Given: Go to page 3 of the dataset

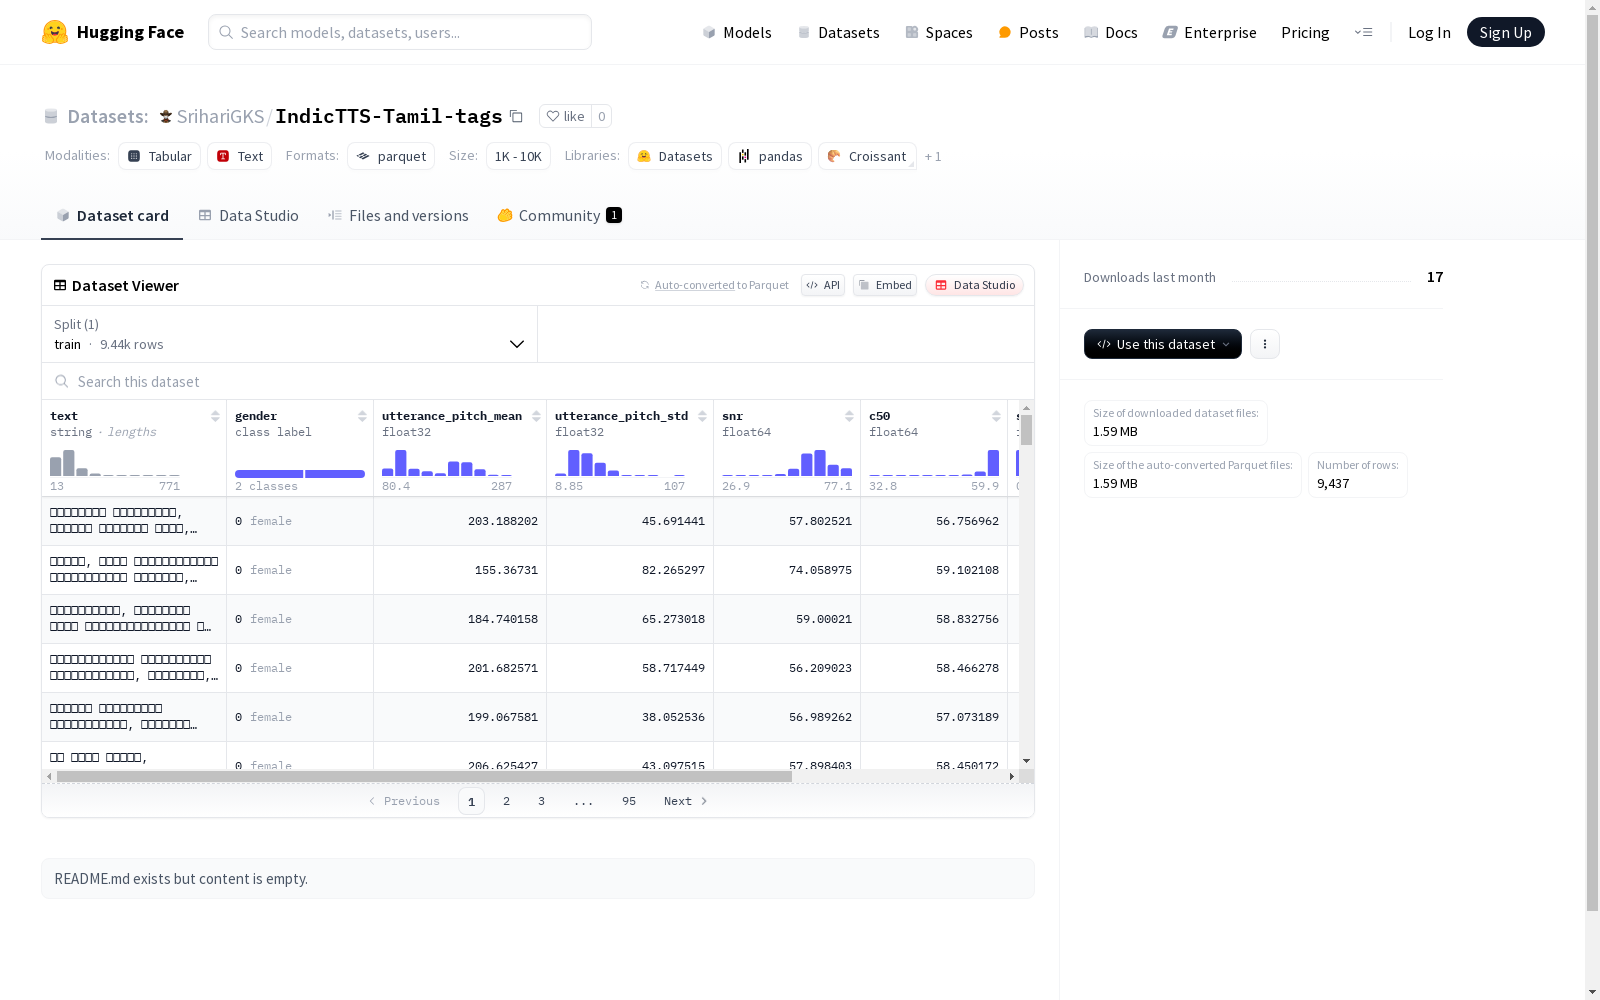Looking at the screenshot, I should pyautogui.click(x=542, y=801).
